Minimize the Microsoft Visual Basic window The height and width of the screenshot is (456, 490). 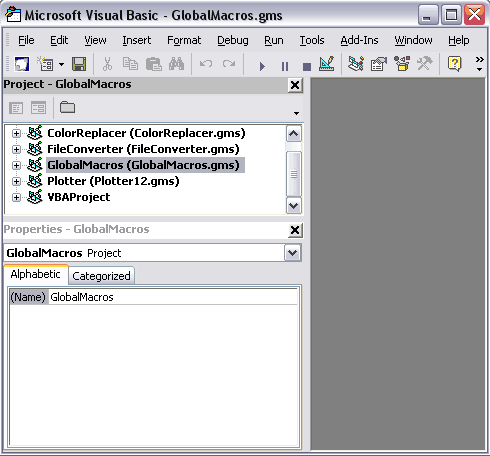(x=428, y=15)
